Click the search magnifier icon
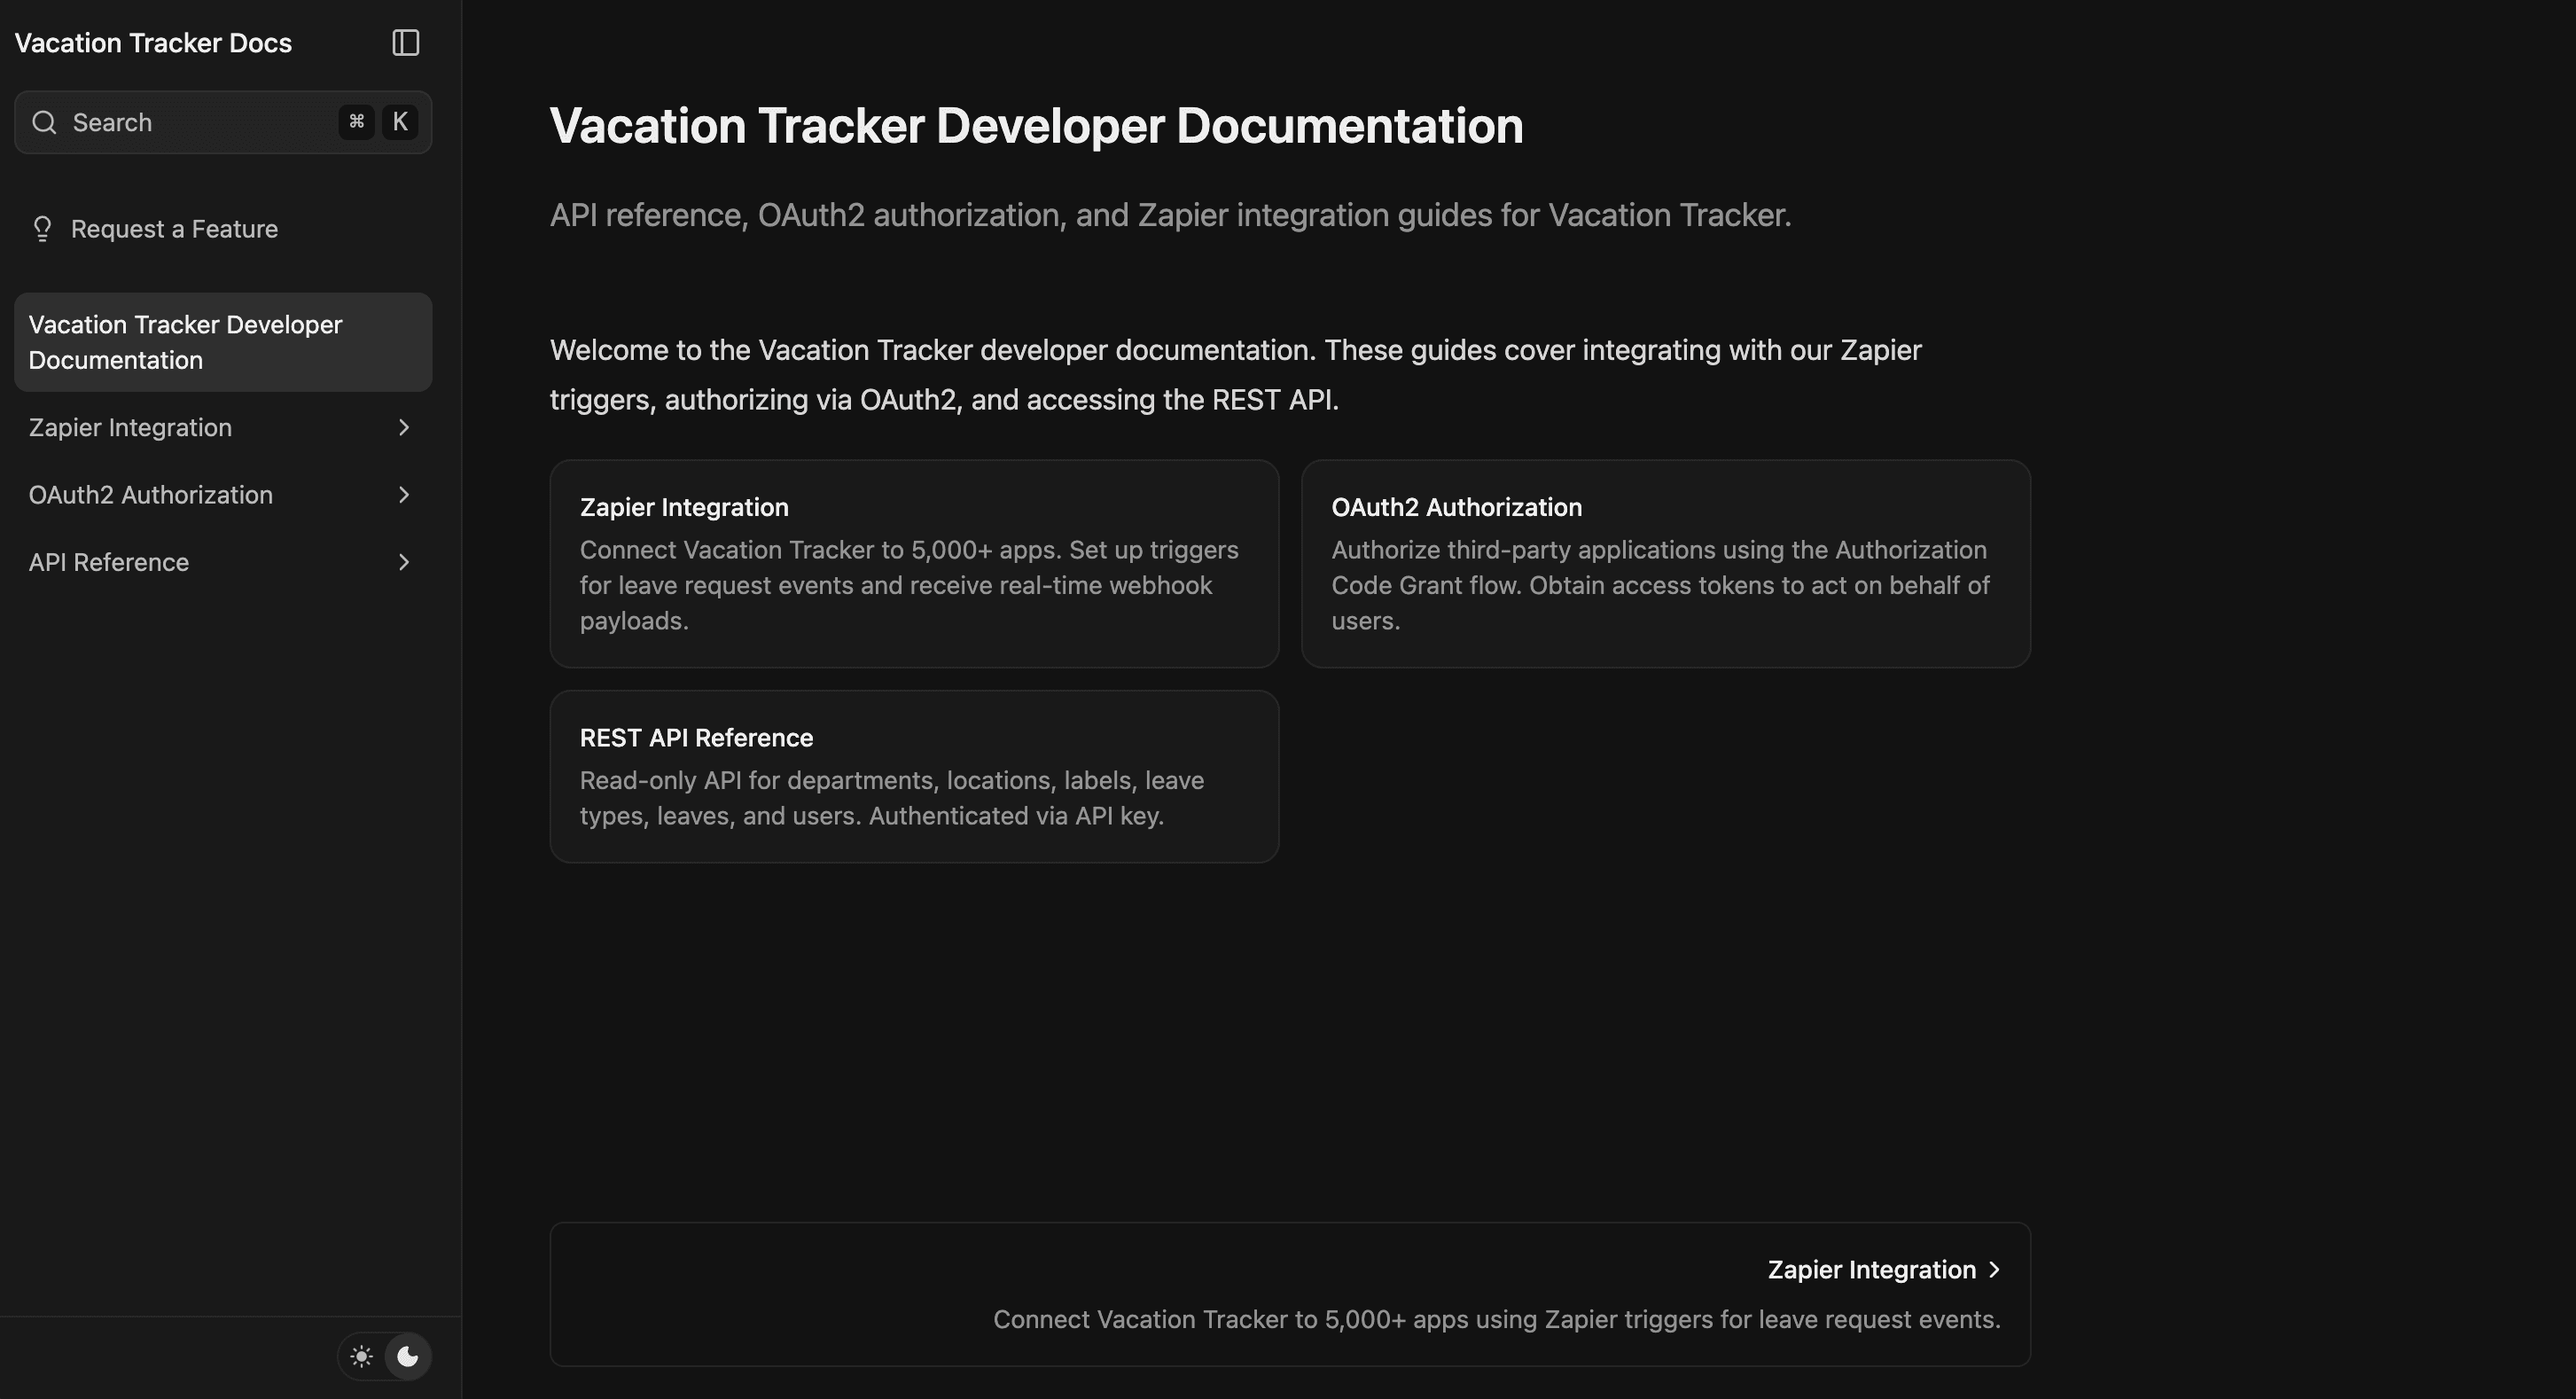Viewport: 2576px width, 1399px height. click(x=44, y=122)
